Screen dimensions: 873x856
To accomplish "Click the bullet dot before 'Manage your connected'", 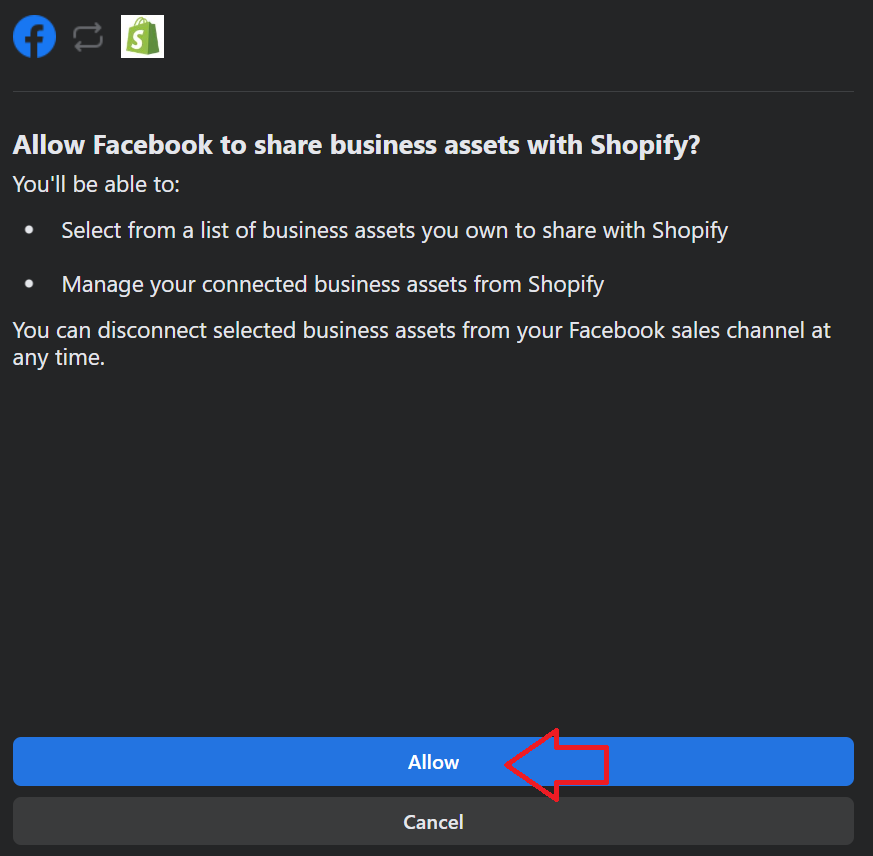I will click(29, 284).
